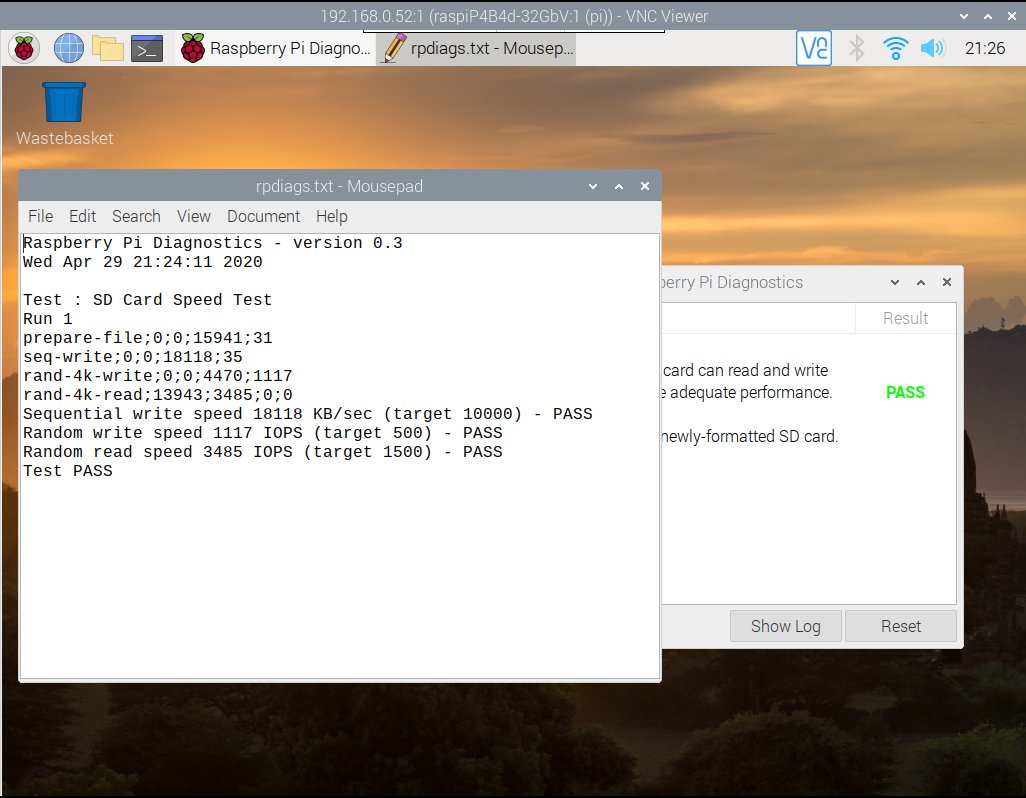The height and width of the screenshot is (798, 1026).
Task: Minimize the Raspberry Pi Diagnostics window
Action: (894, 282)
